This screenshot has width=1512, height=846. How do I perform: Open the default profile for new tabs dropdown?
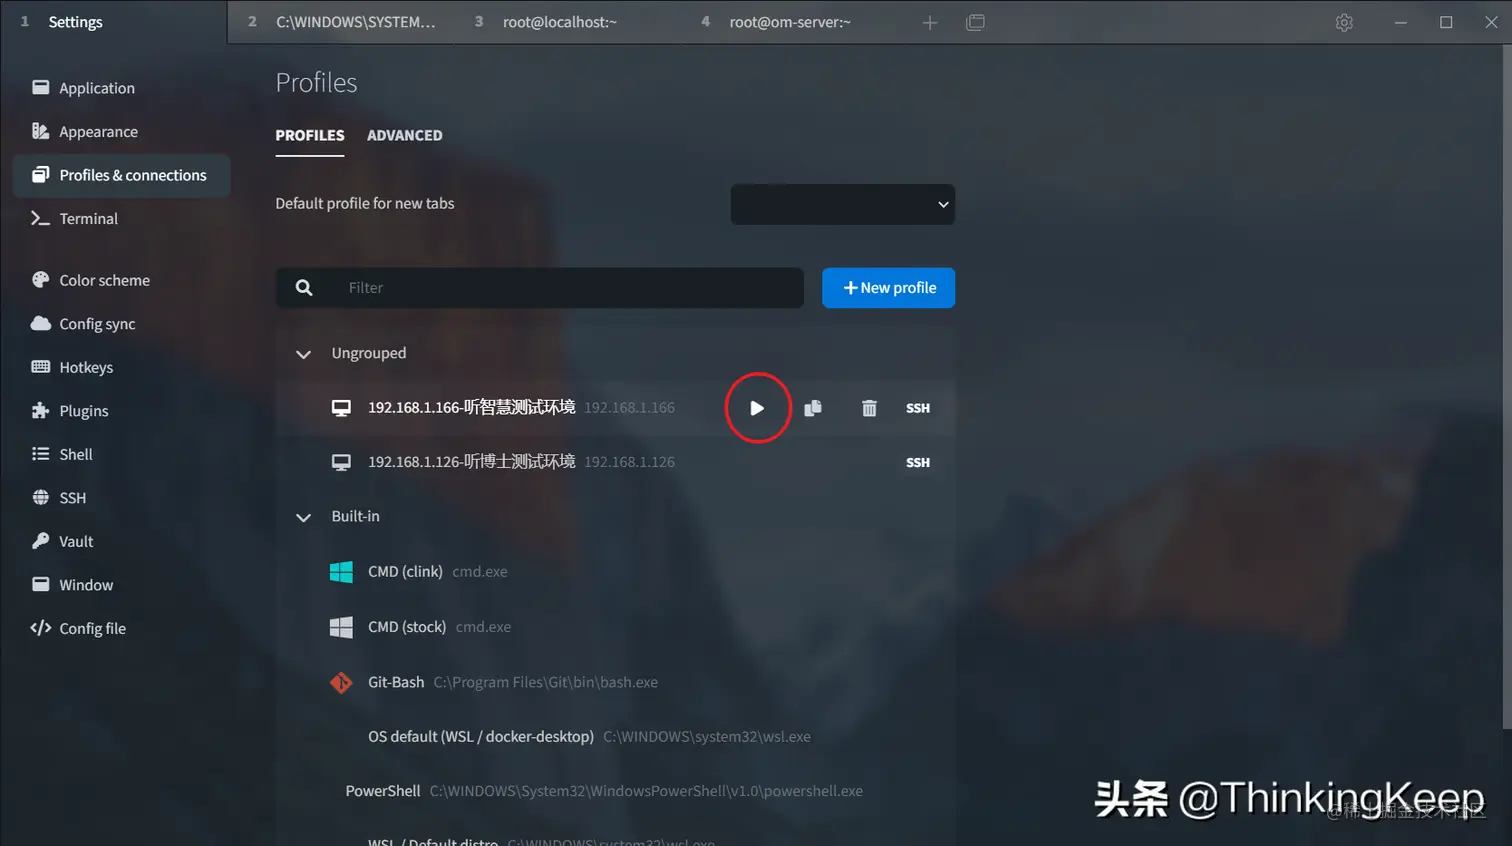click(x=842, y=204)
